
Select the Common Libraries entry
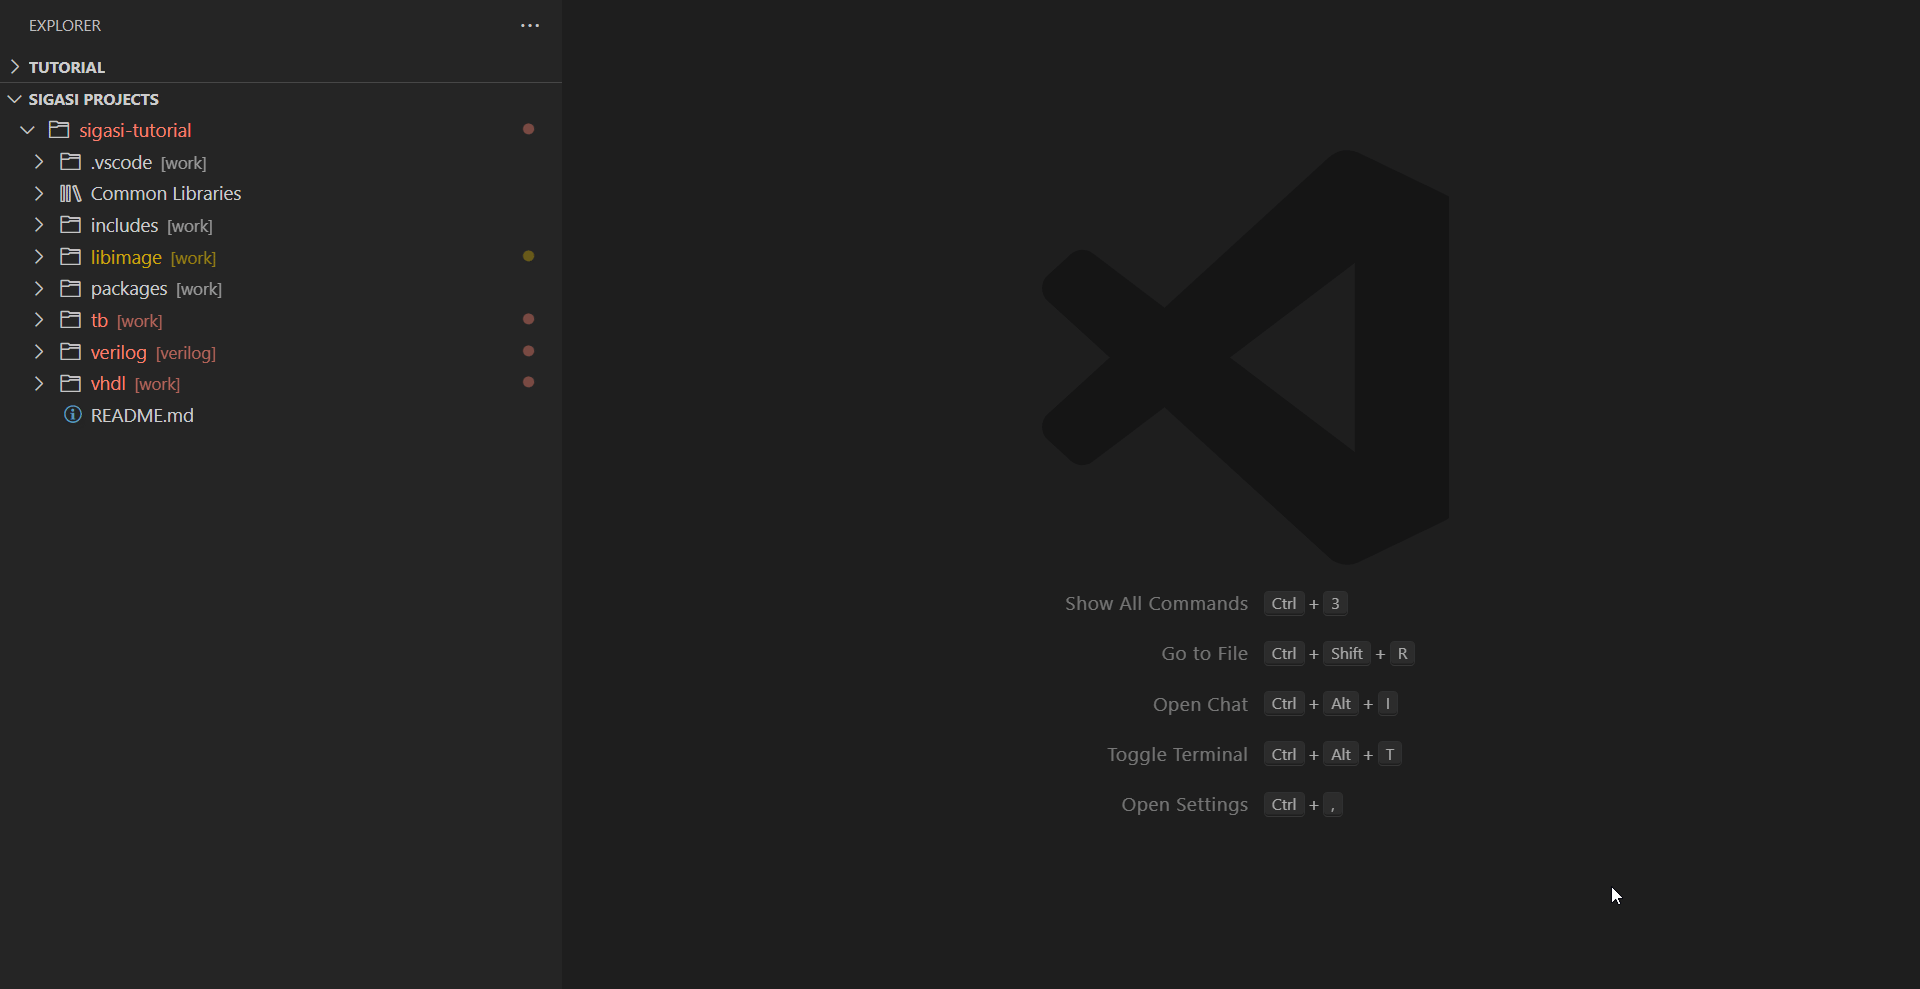(x=166, y=193)
